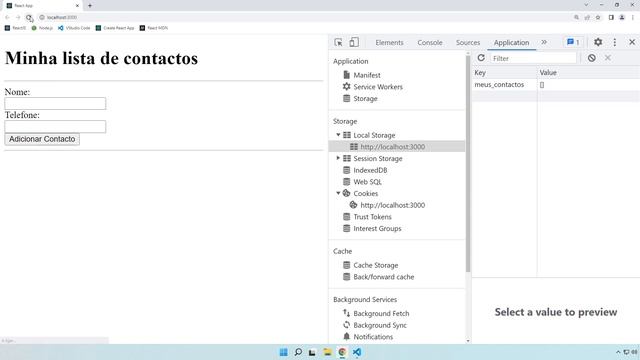Screen dimensions: 640x360
Task: Select the Application tab
Action: point(511,42)
